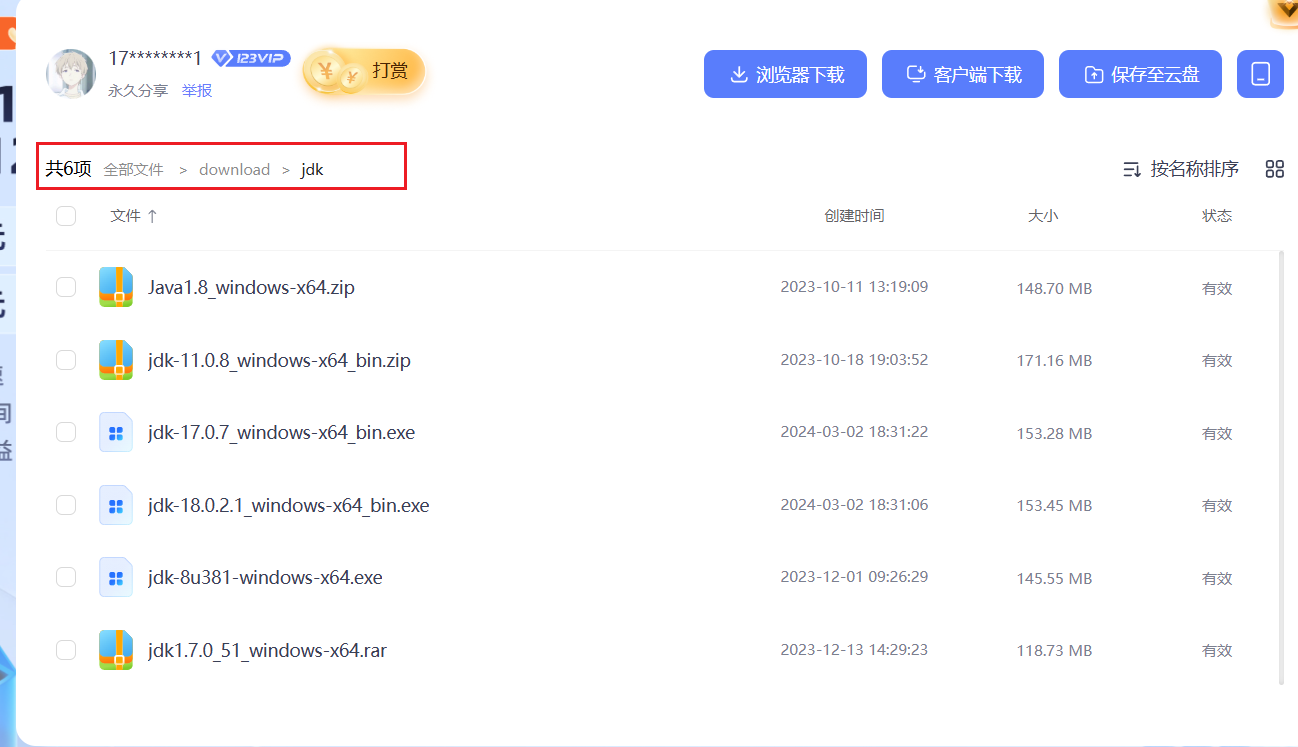Check the box for jdk-11.0.8_windows-x64_bin.zip
Screen dimensions: 1298x747
[x=66, y=360]
